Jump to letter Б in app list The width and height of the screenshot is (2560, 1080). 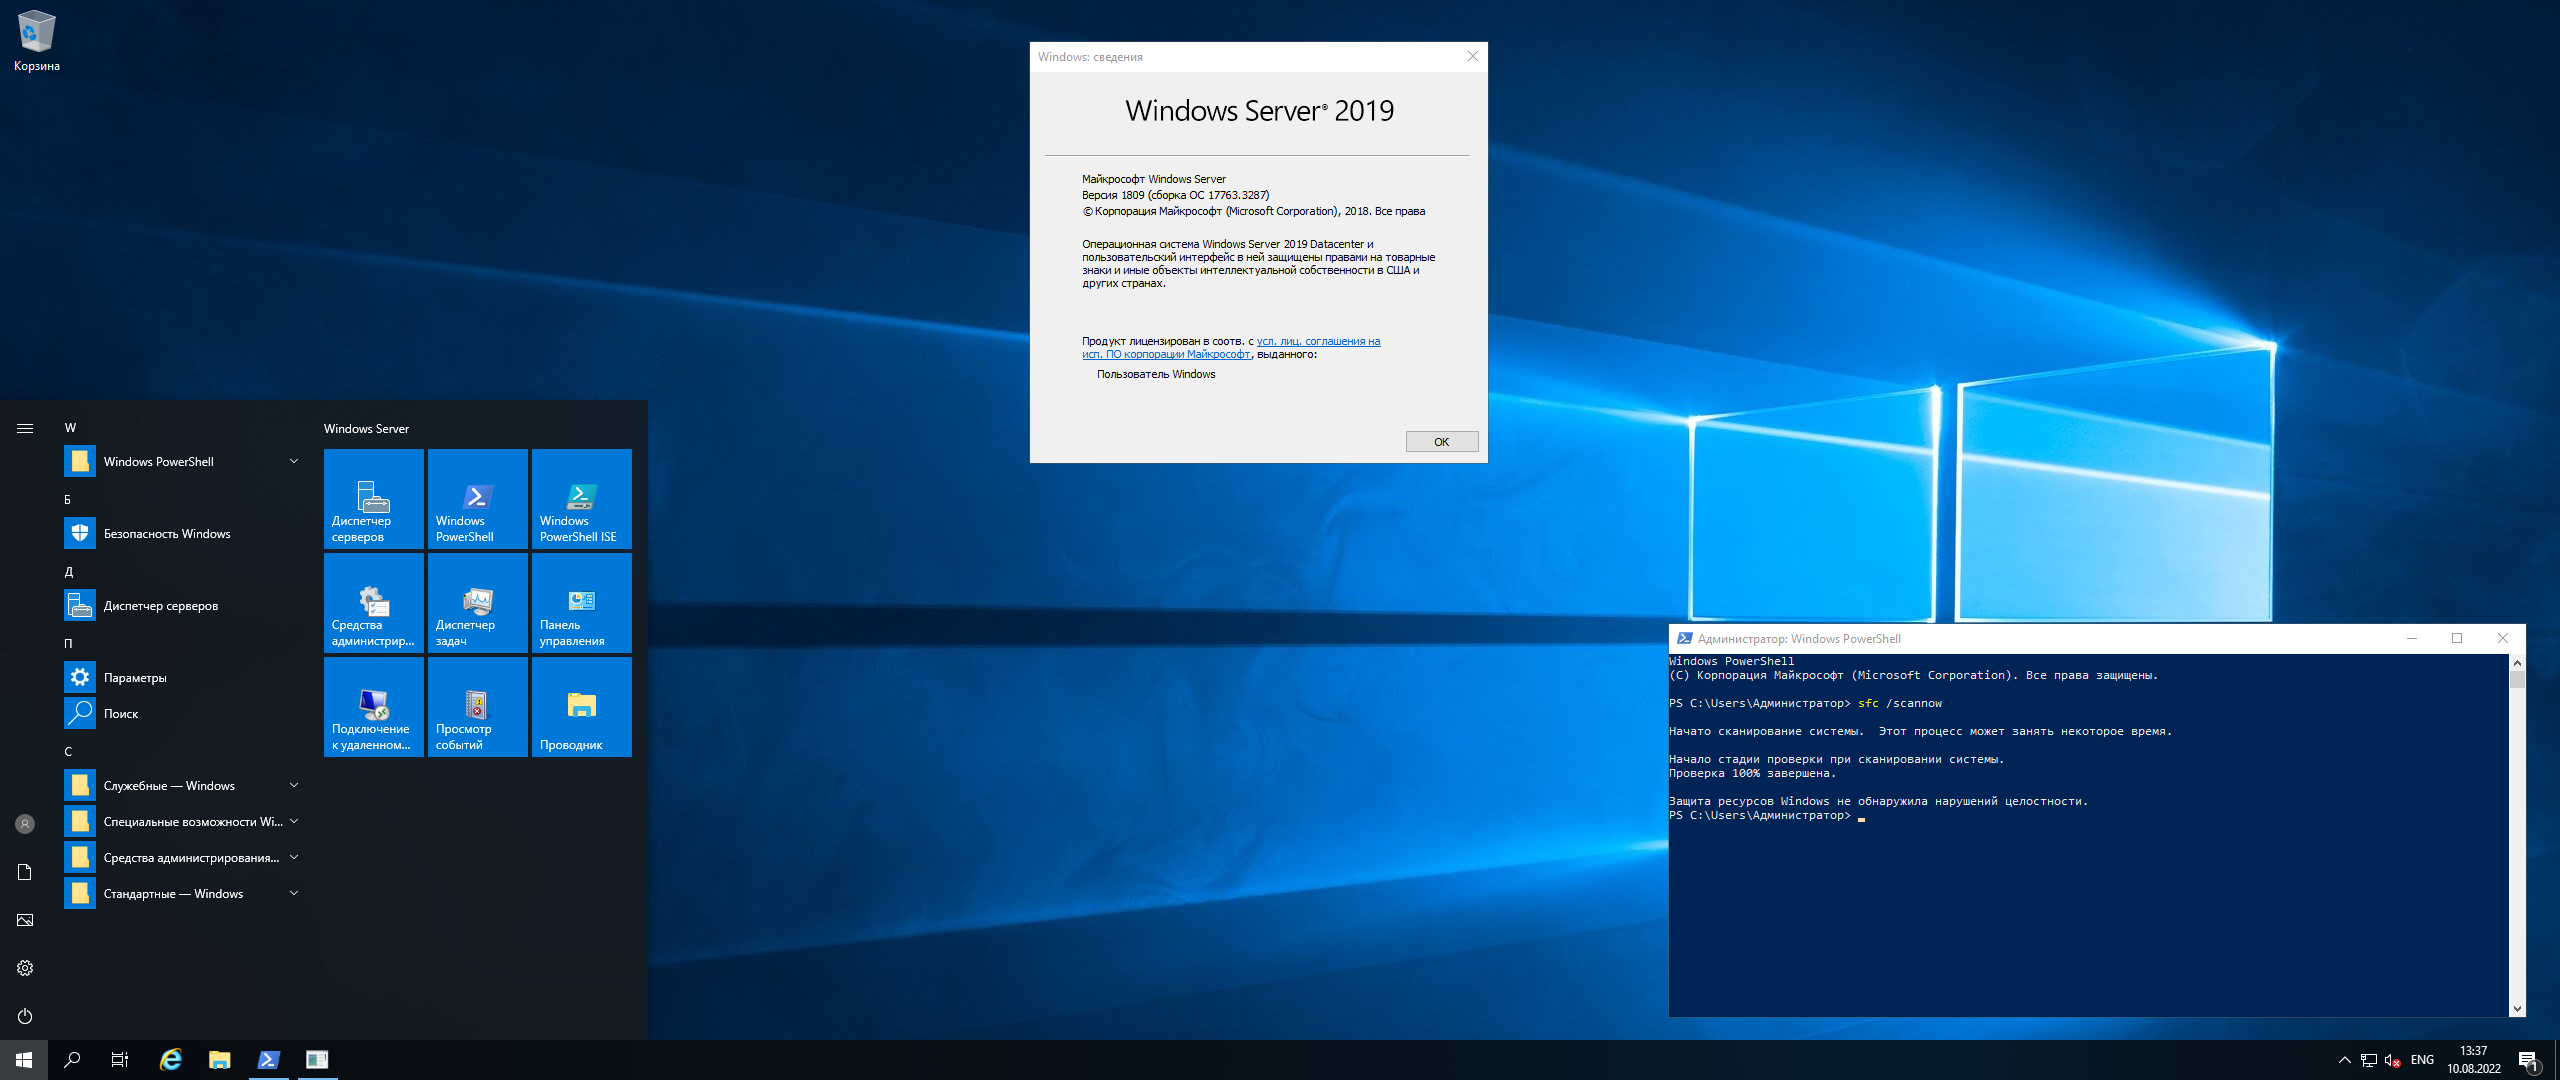click(68, 499)
